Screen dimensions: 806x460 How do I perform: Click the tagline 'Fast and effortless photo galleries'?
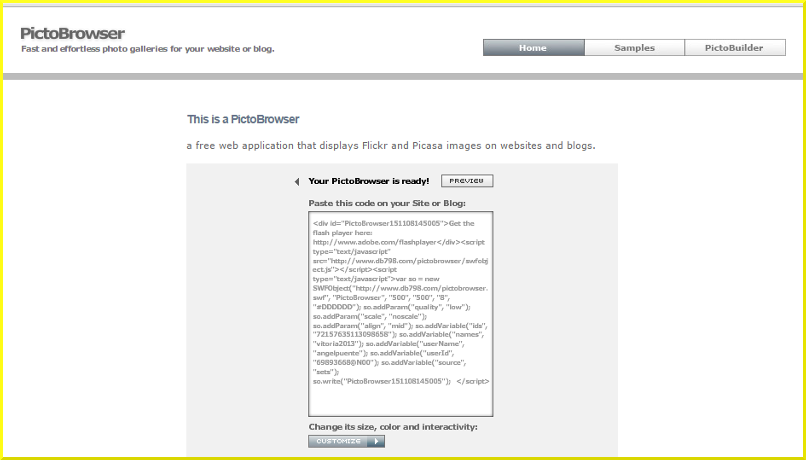point(148,49)
